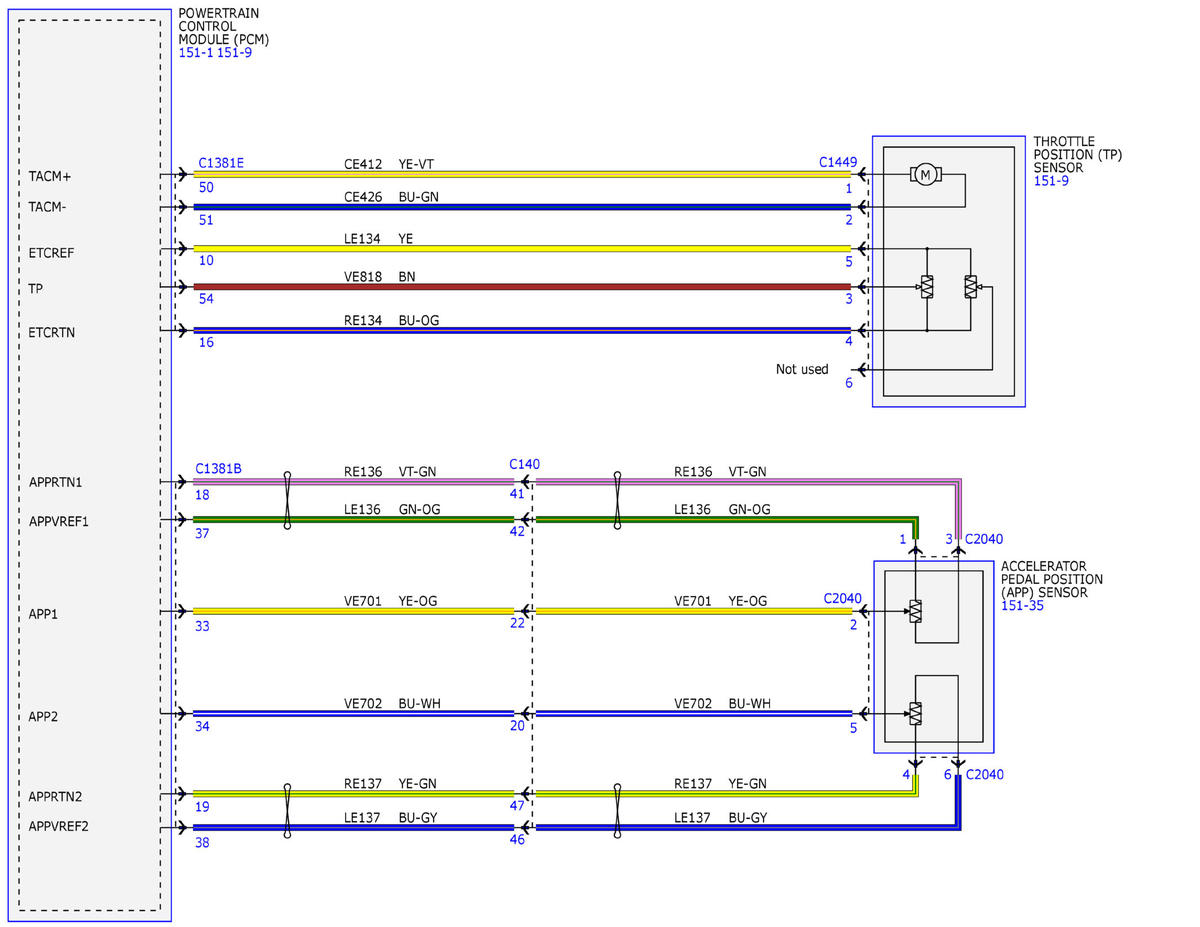Select PCM pin number 38

203,842
